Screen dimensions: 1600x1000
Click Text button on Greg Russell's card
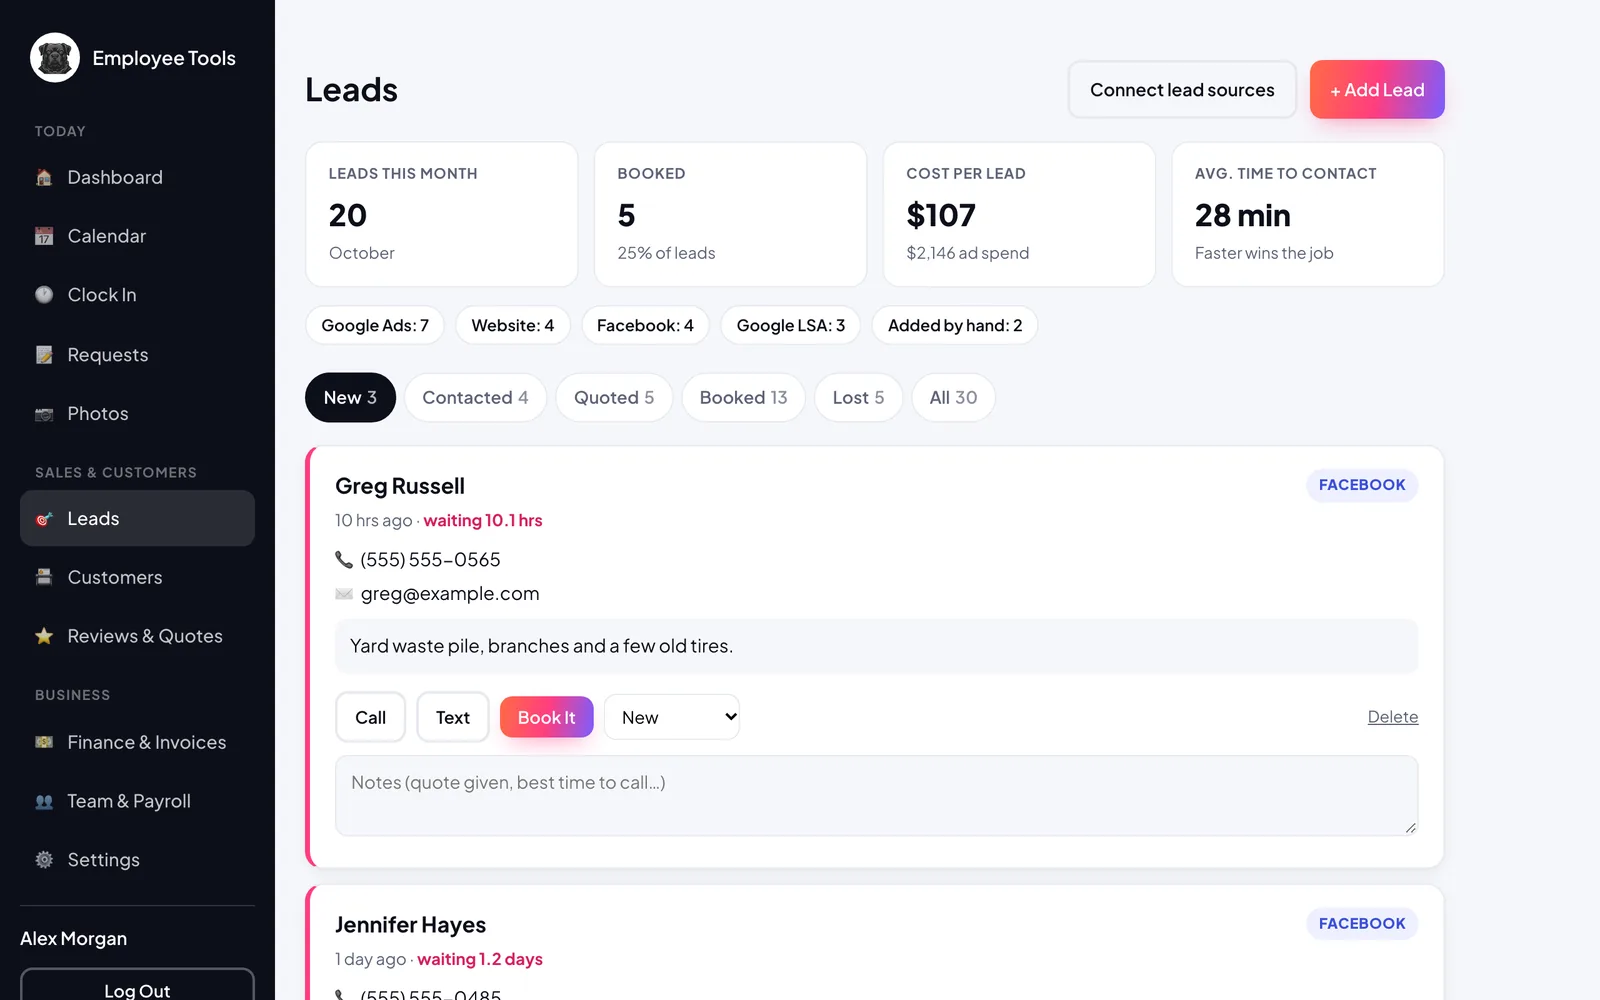pos(453,717)
